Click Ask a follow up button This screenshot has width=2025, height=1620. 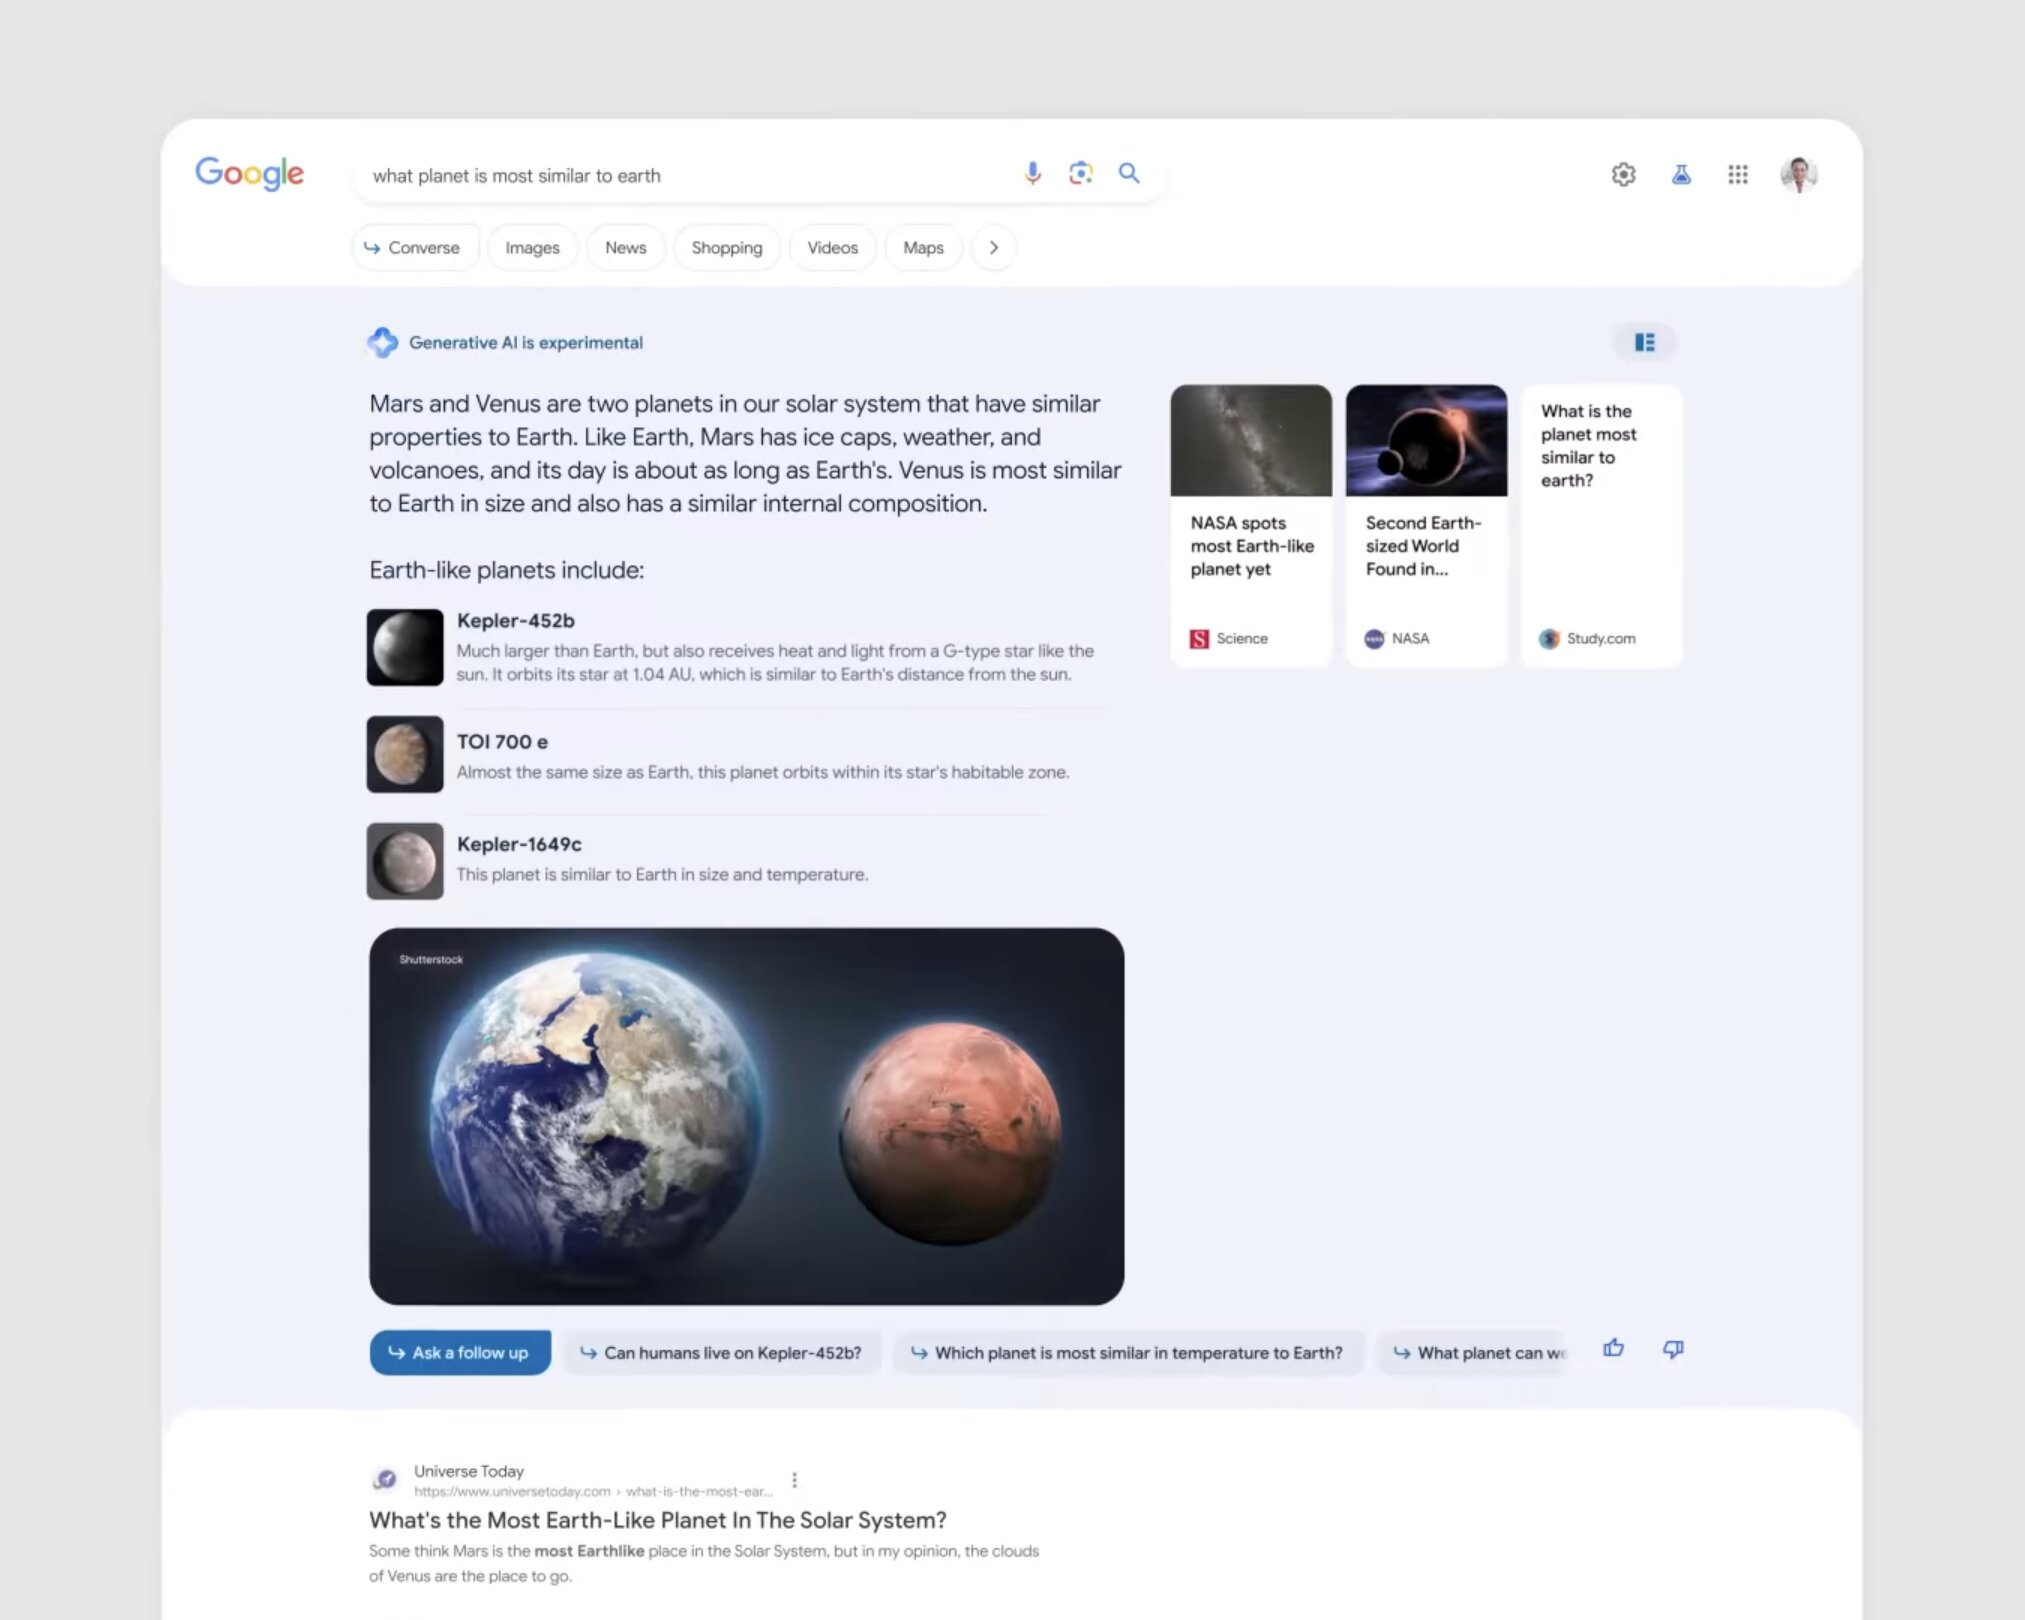[456, 1351]
